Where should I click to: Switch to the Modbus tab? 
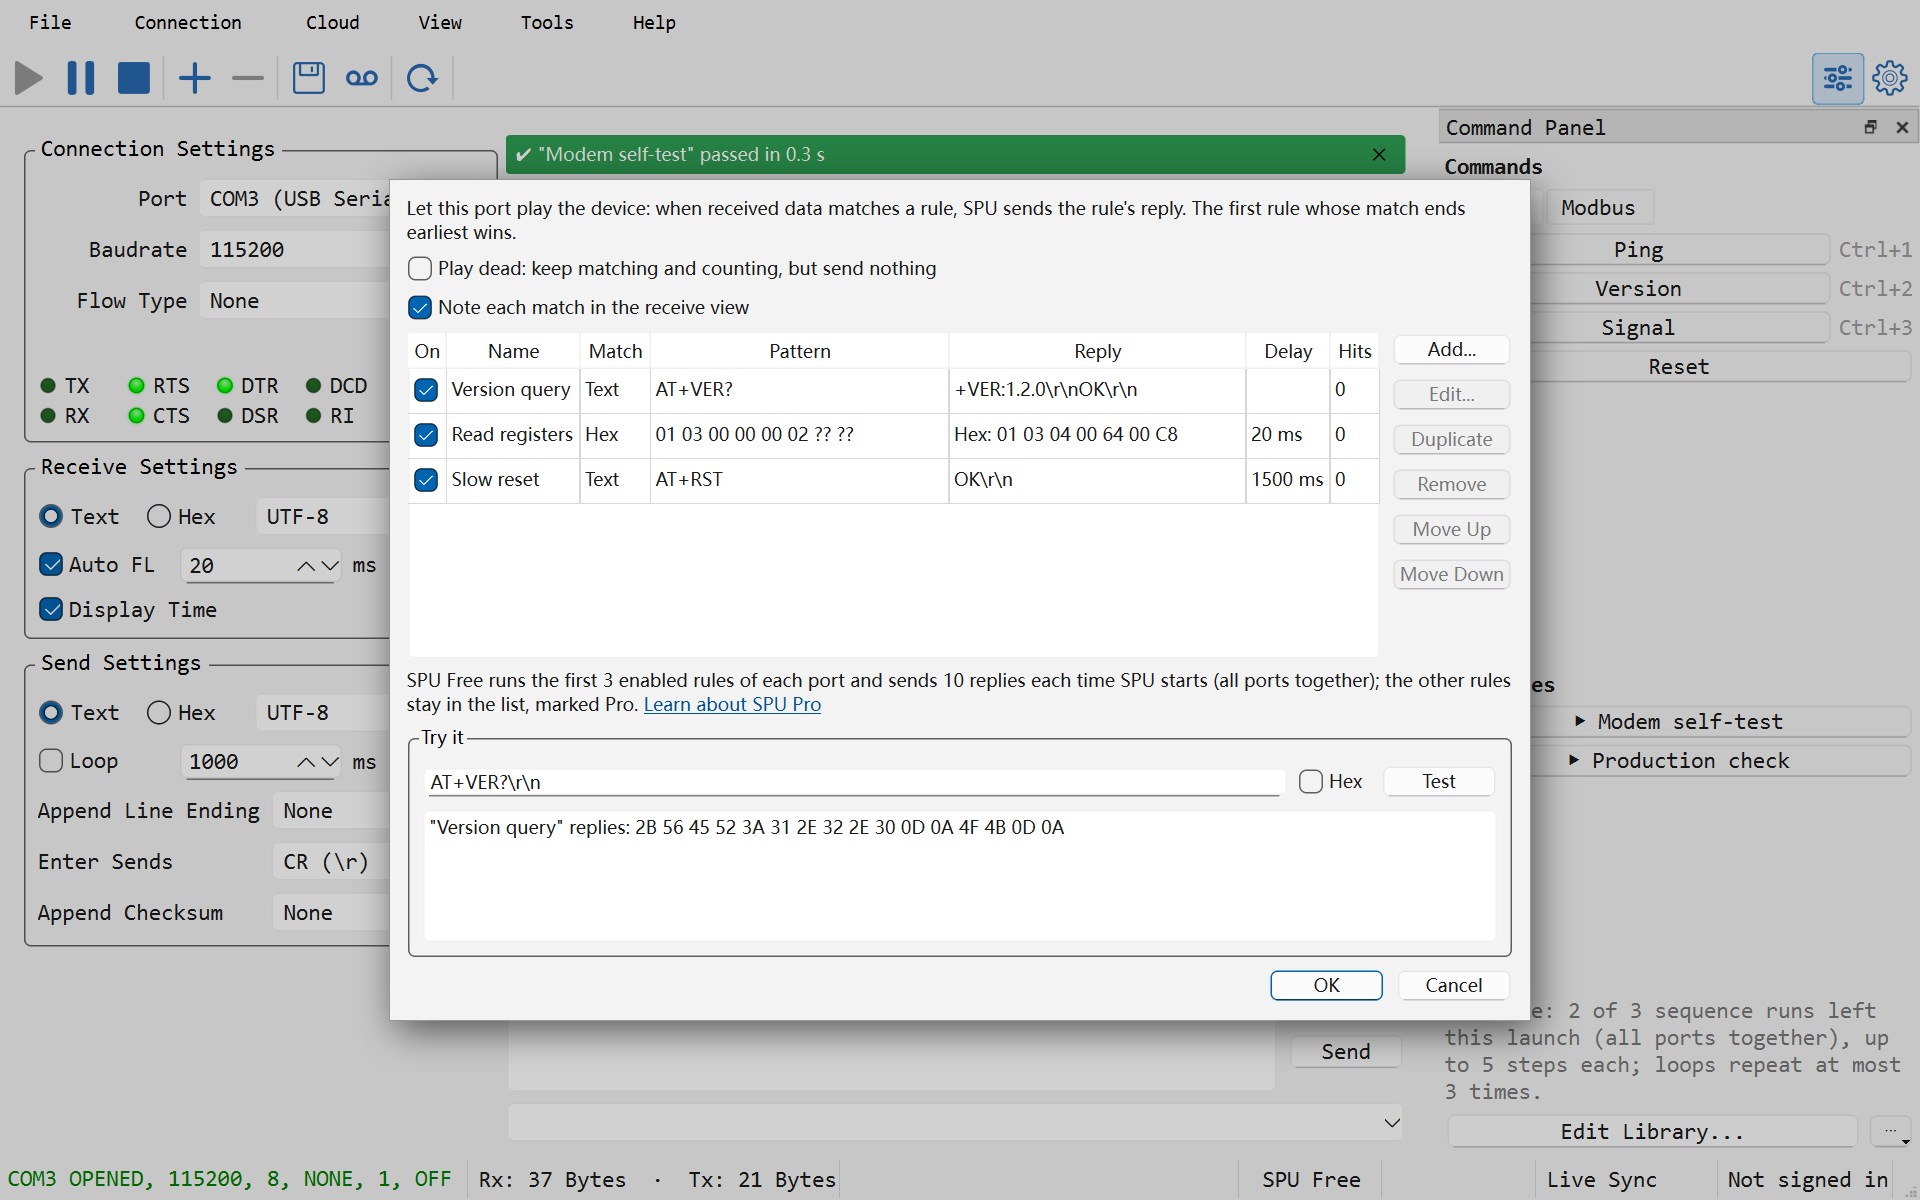[1598, 208]
